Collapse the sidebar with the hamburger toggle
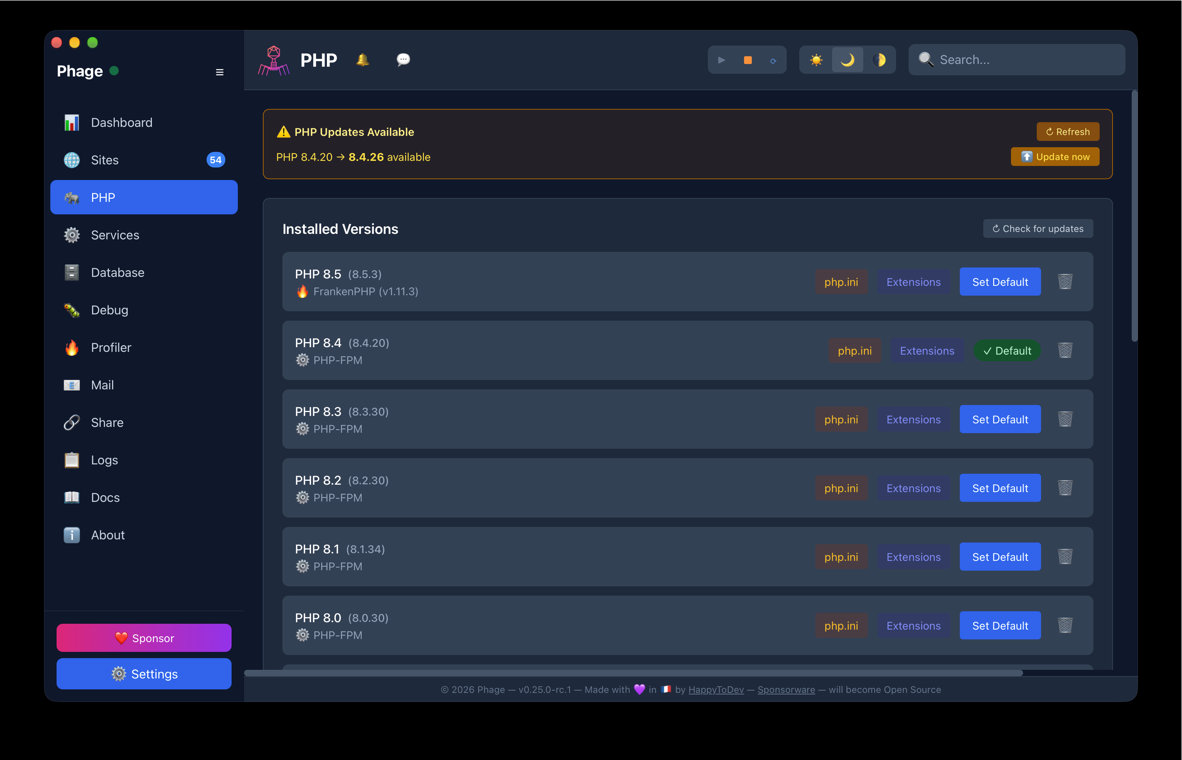The height and width of the screenshot is (760, 1182). coord(219,72)
